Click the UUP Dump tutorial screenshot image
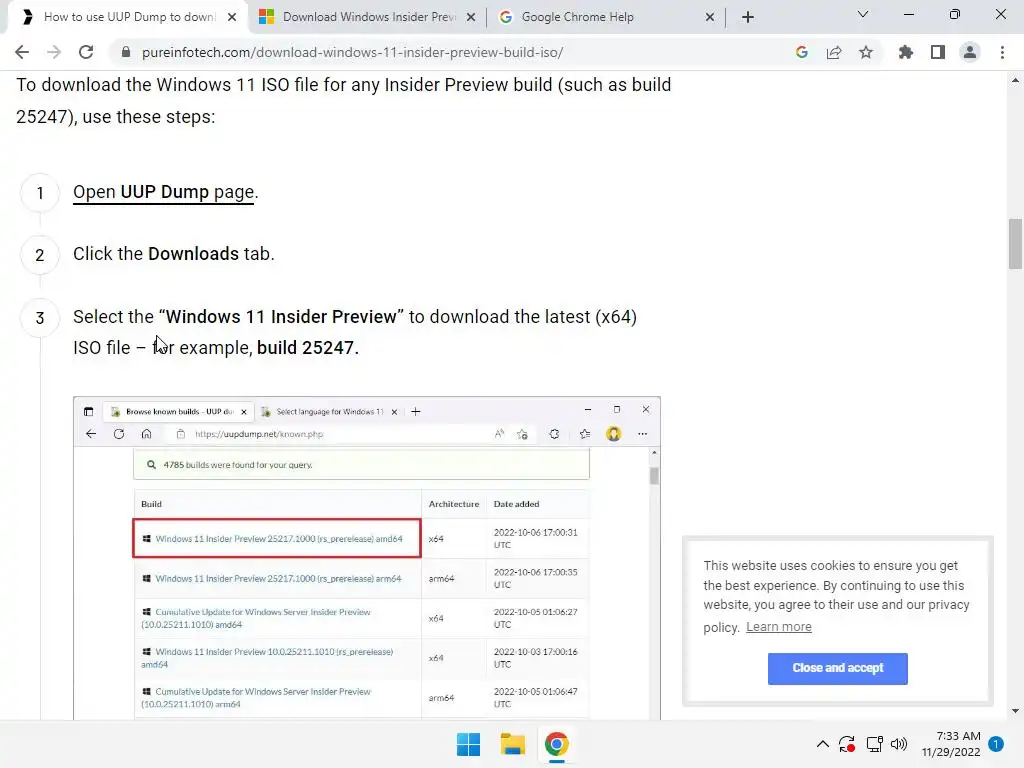The width and height of the screenshot is (1024, 768). (x=367, y=558)
